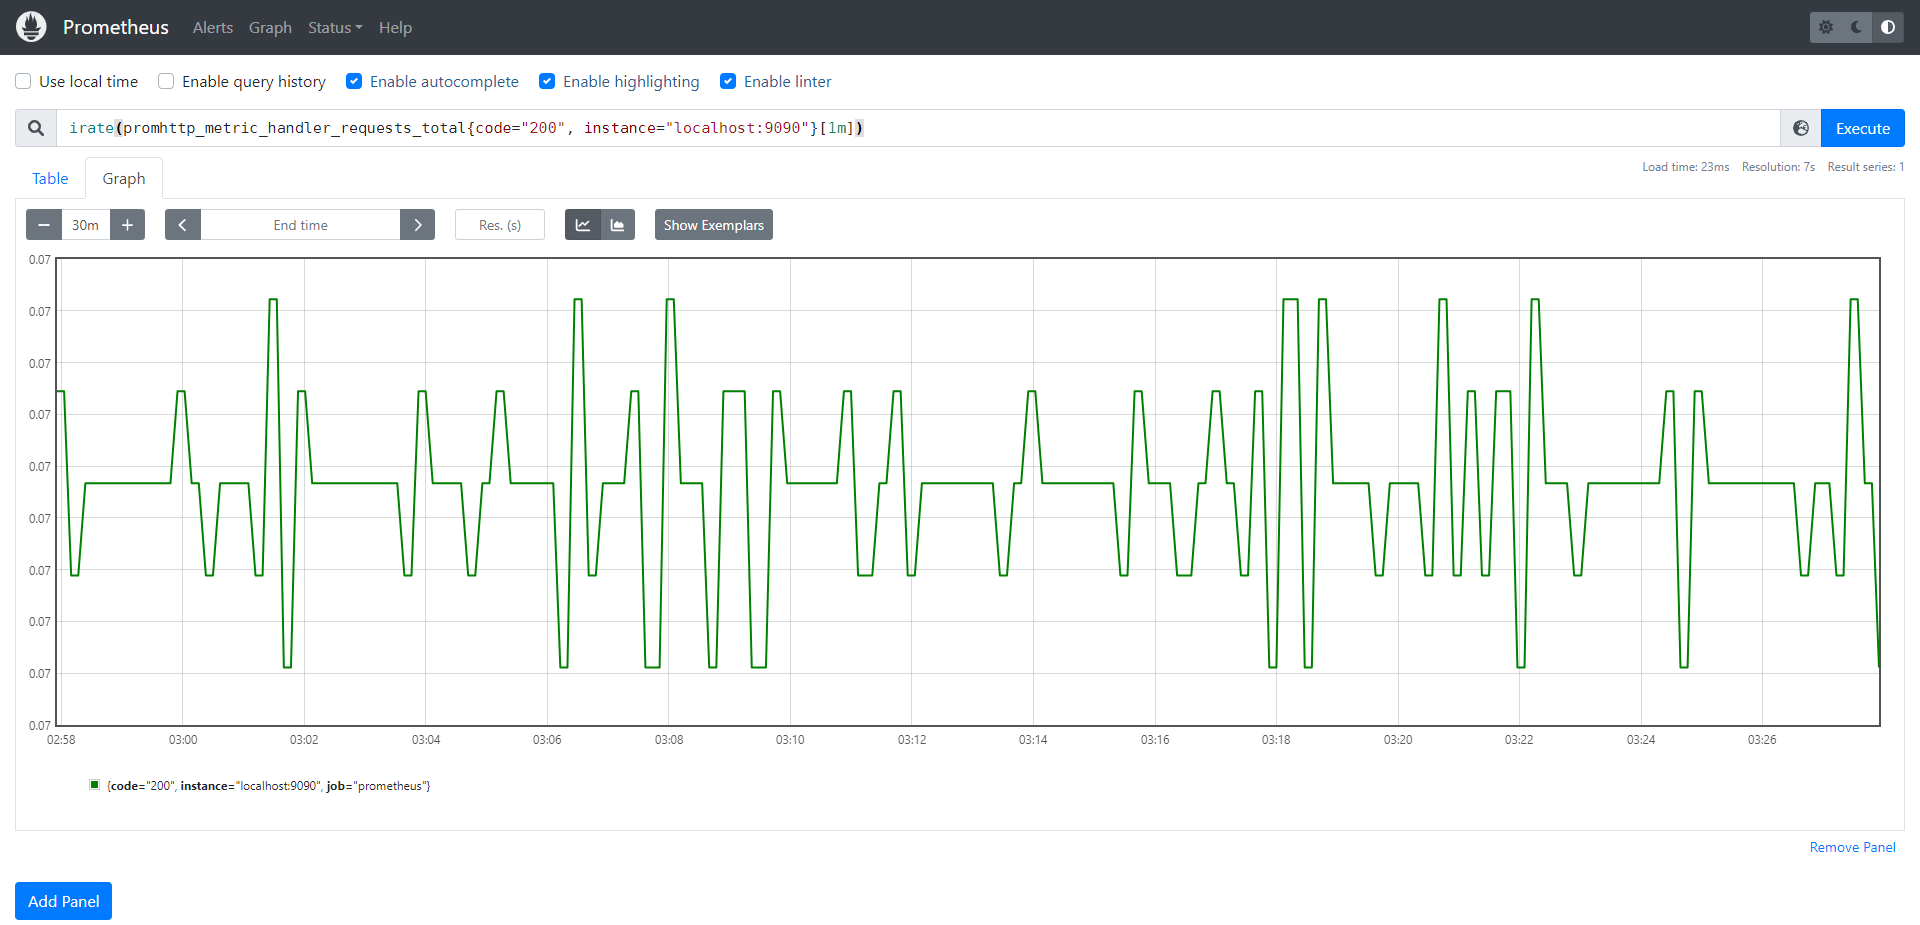
Task: Click the 'Load time: 23ms' text
Action: pos(1685,167)
